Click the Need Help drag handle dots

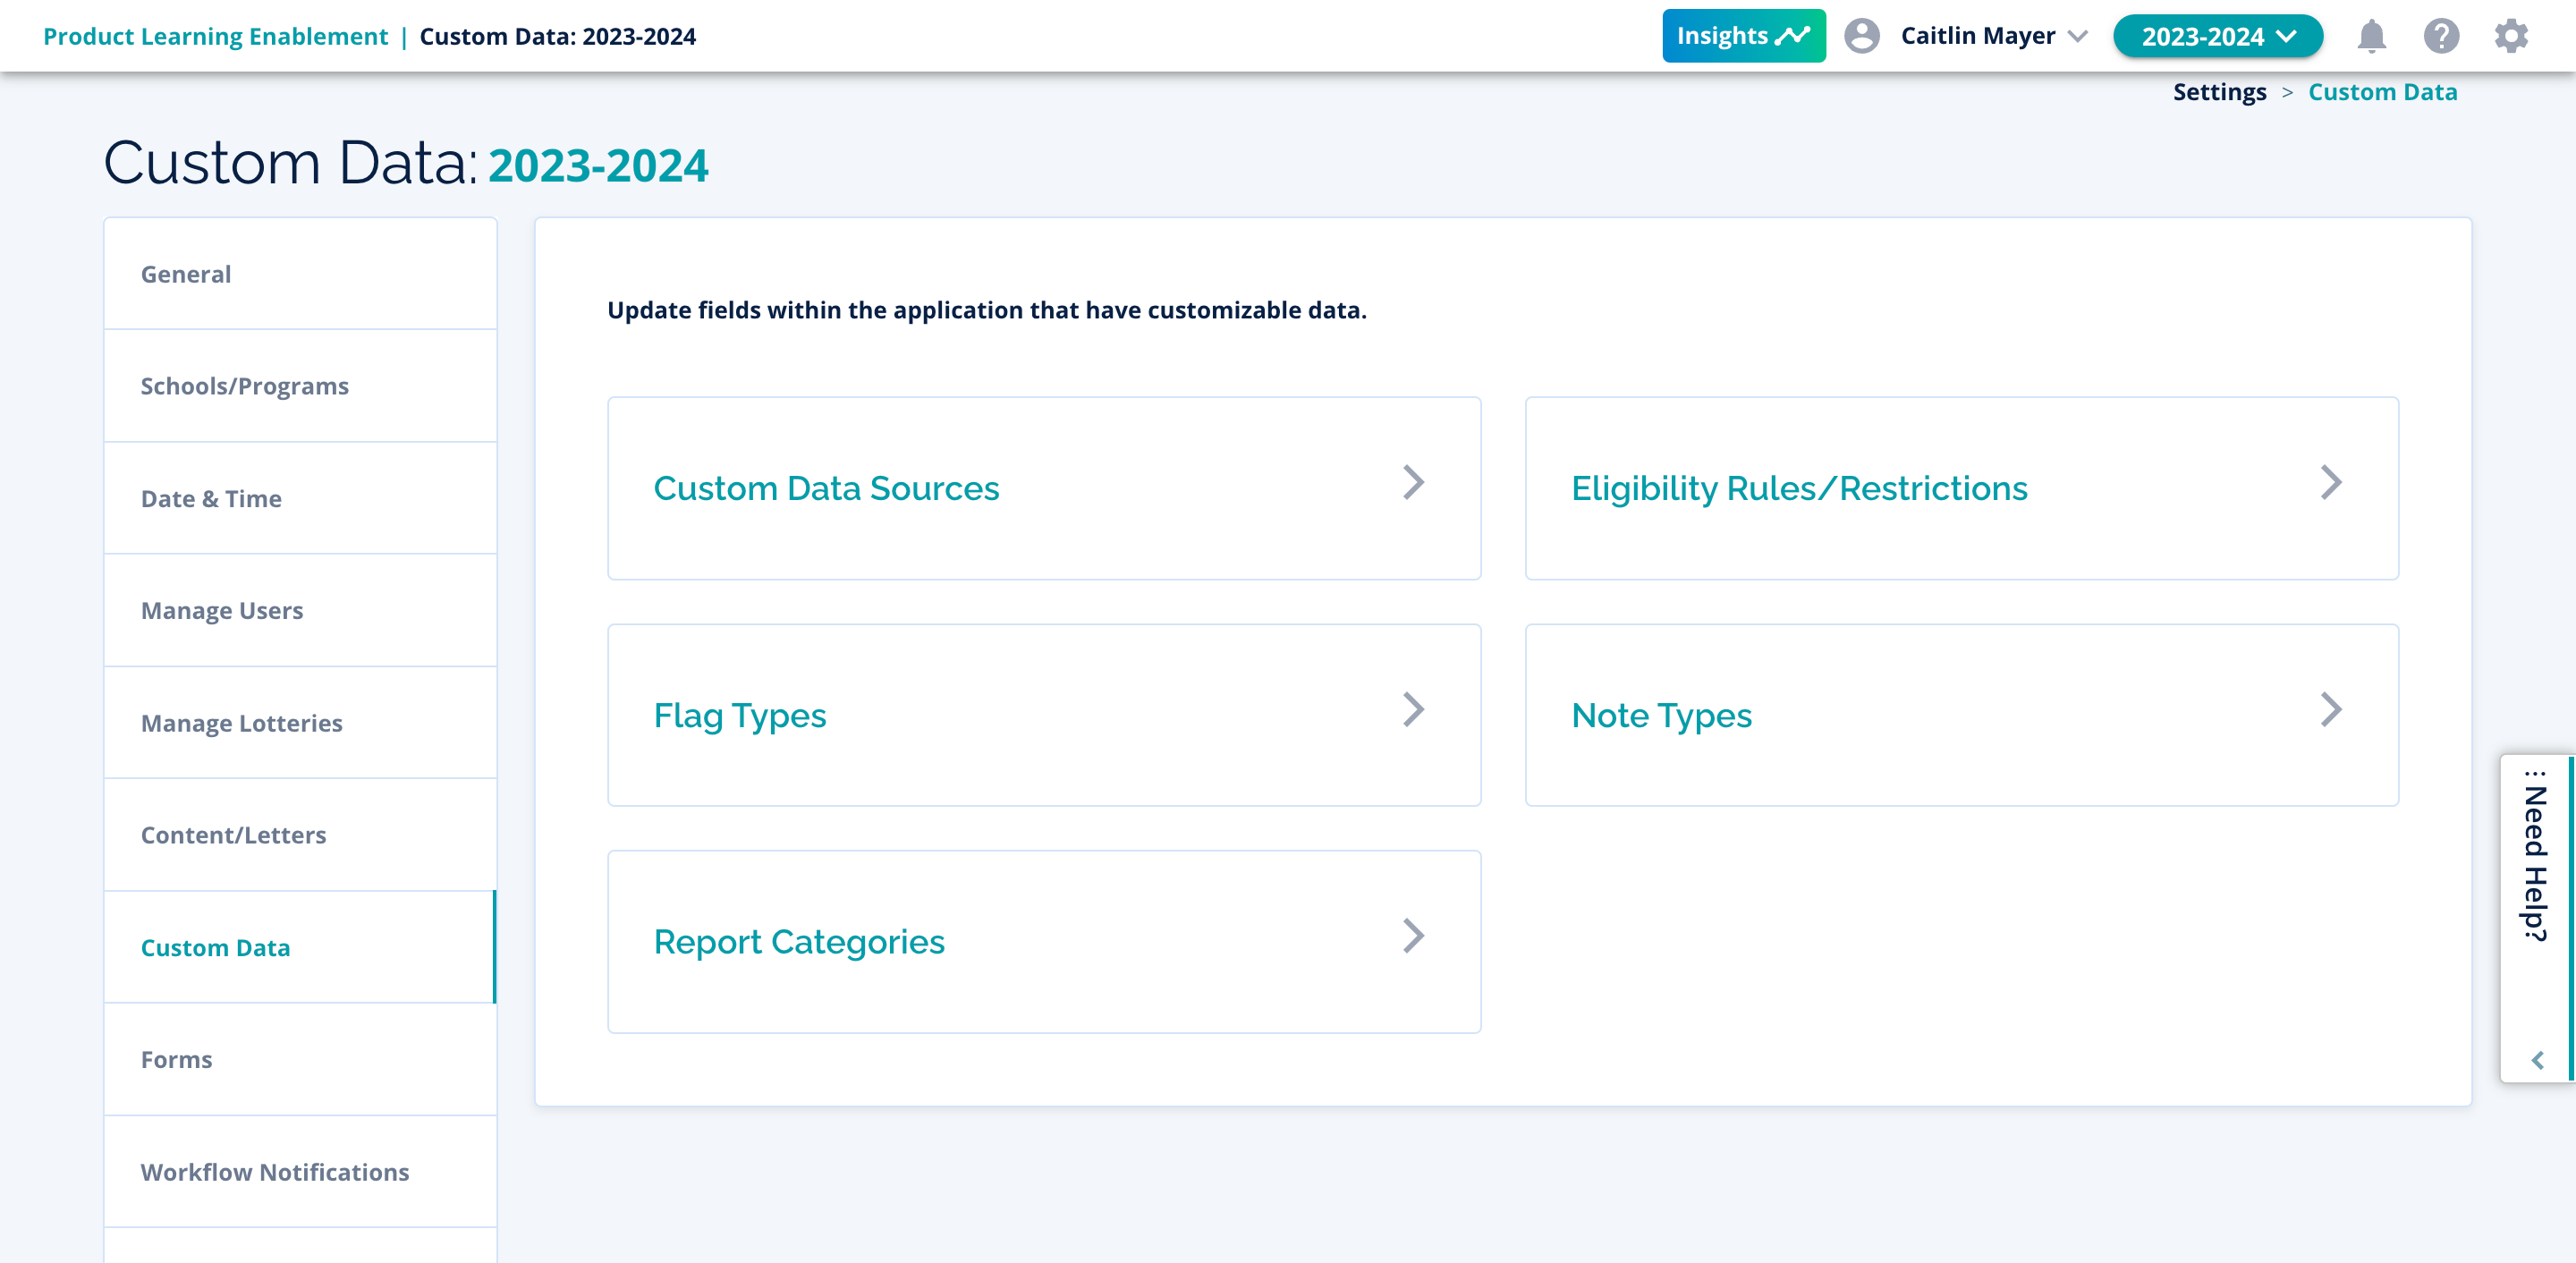tap(2534, 773)
